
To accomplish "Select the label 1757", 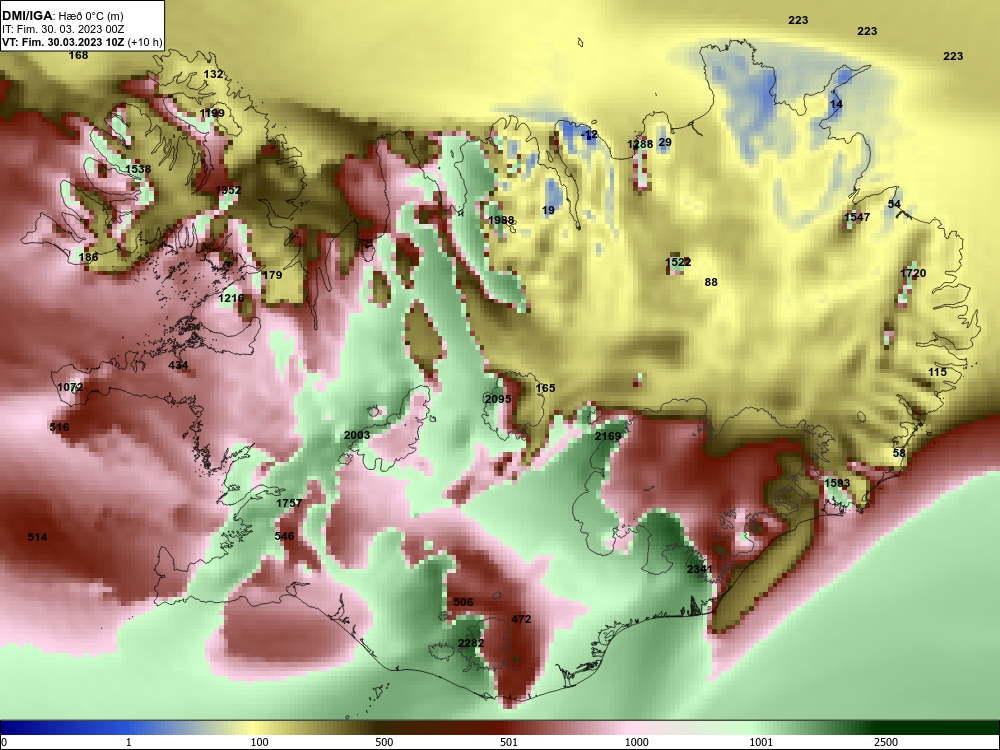I will (x=289, y=503).
